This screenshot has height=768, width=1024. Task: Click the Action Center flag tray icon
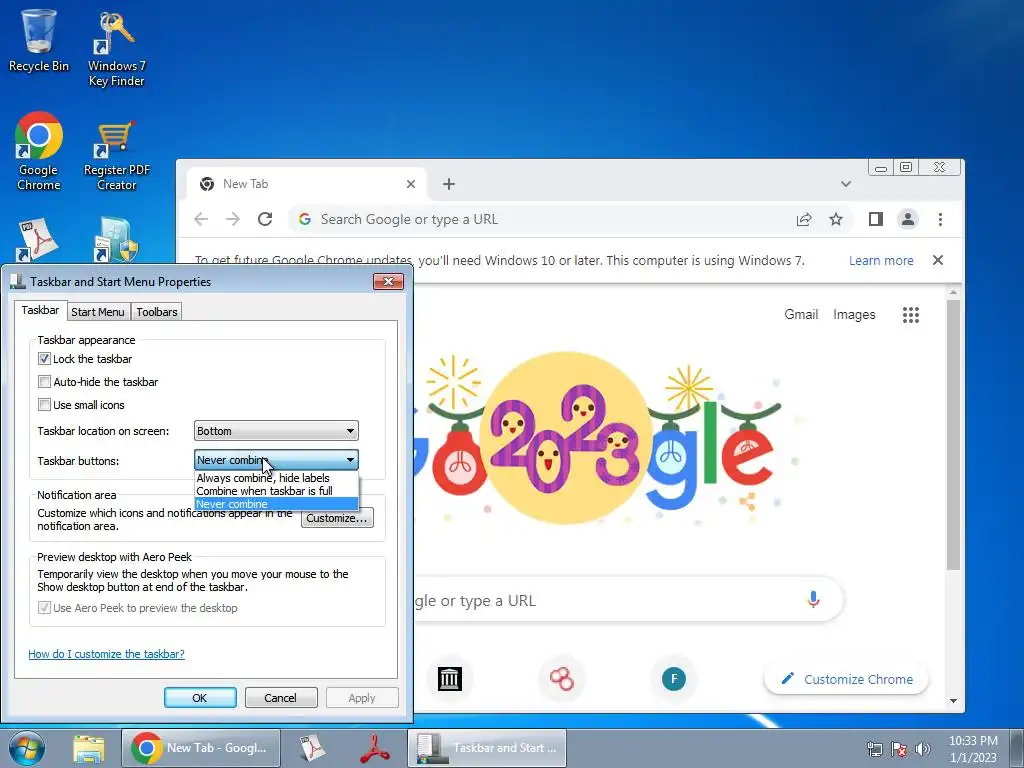[899, 749]
